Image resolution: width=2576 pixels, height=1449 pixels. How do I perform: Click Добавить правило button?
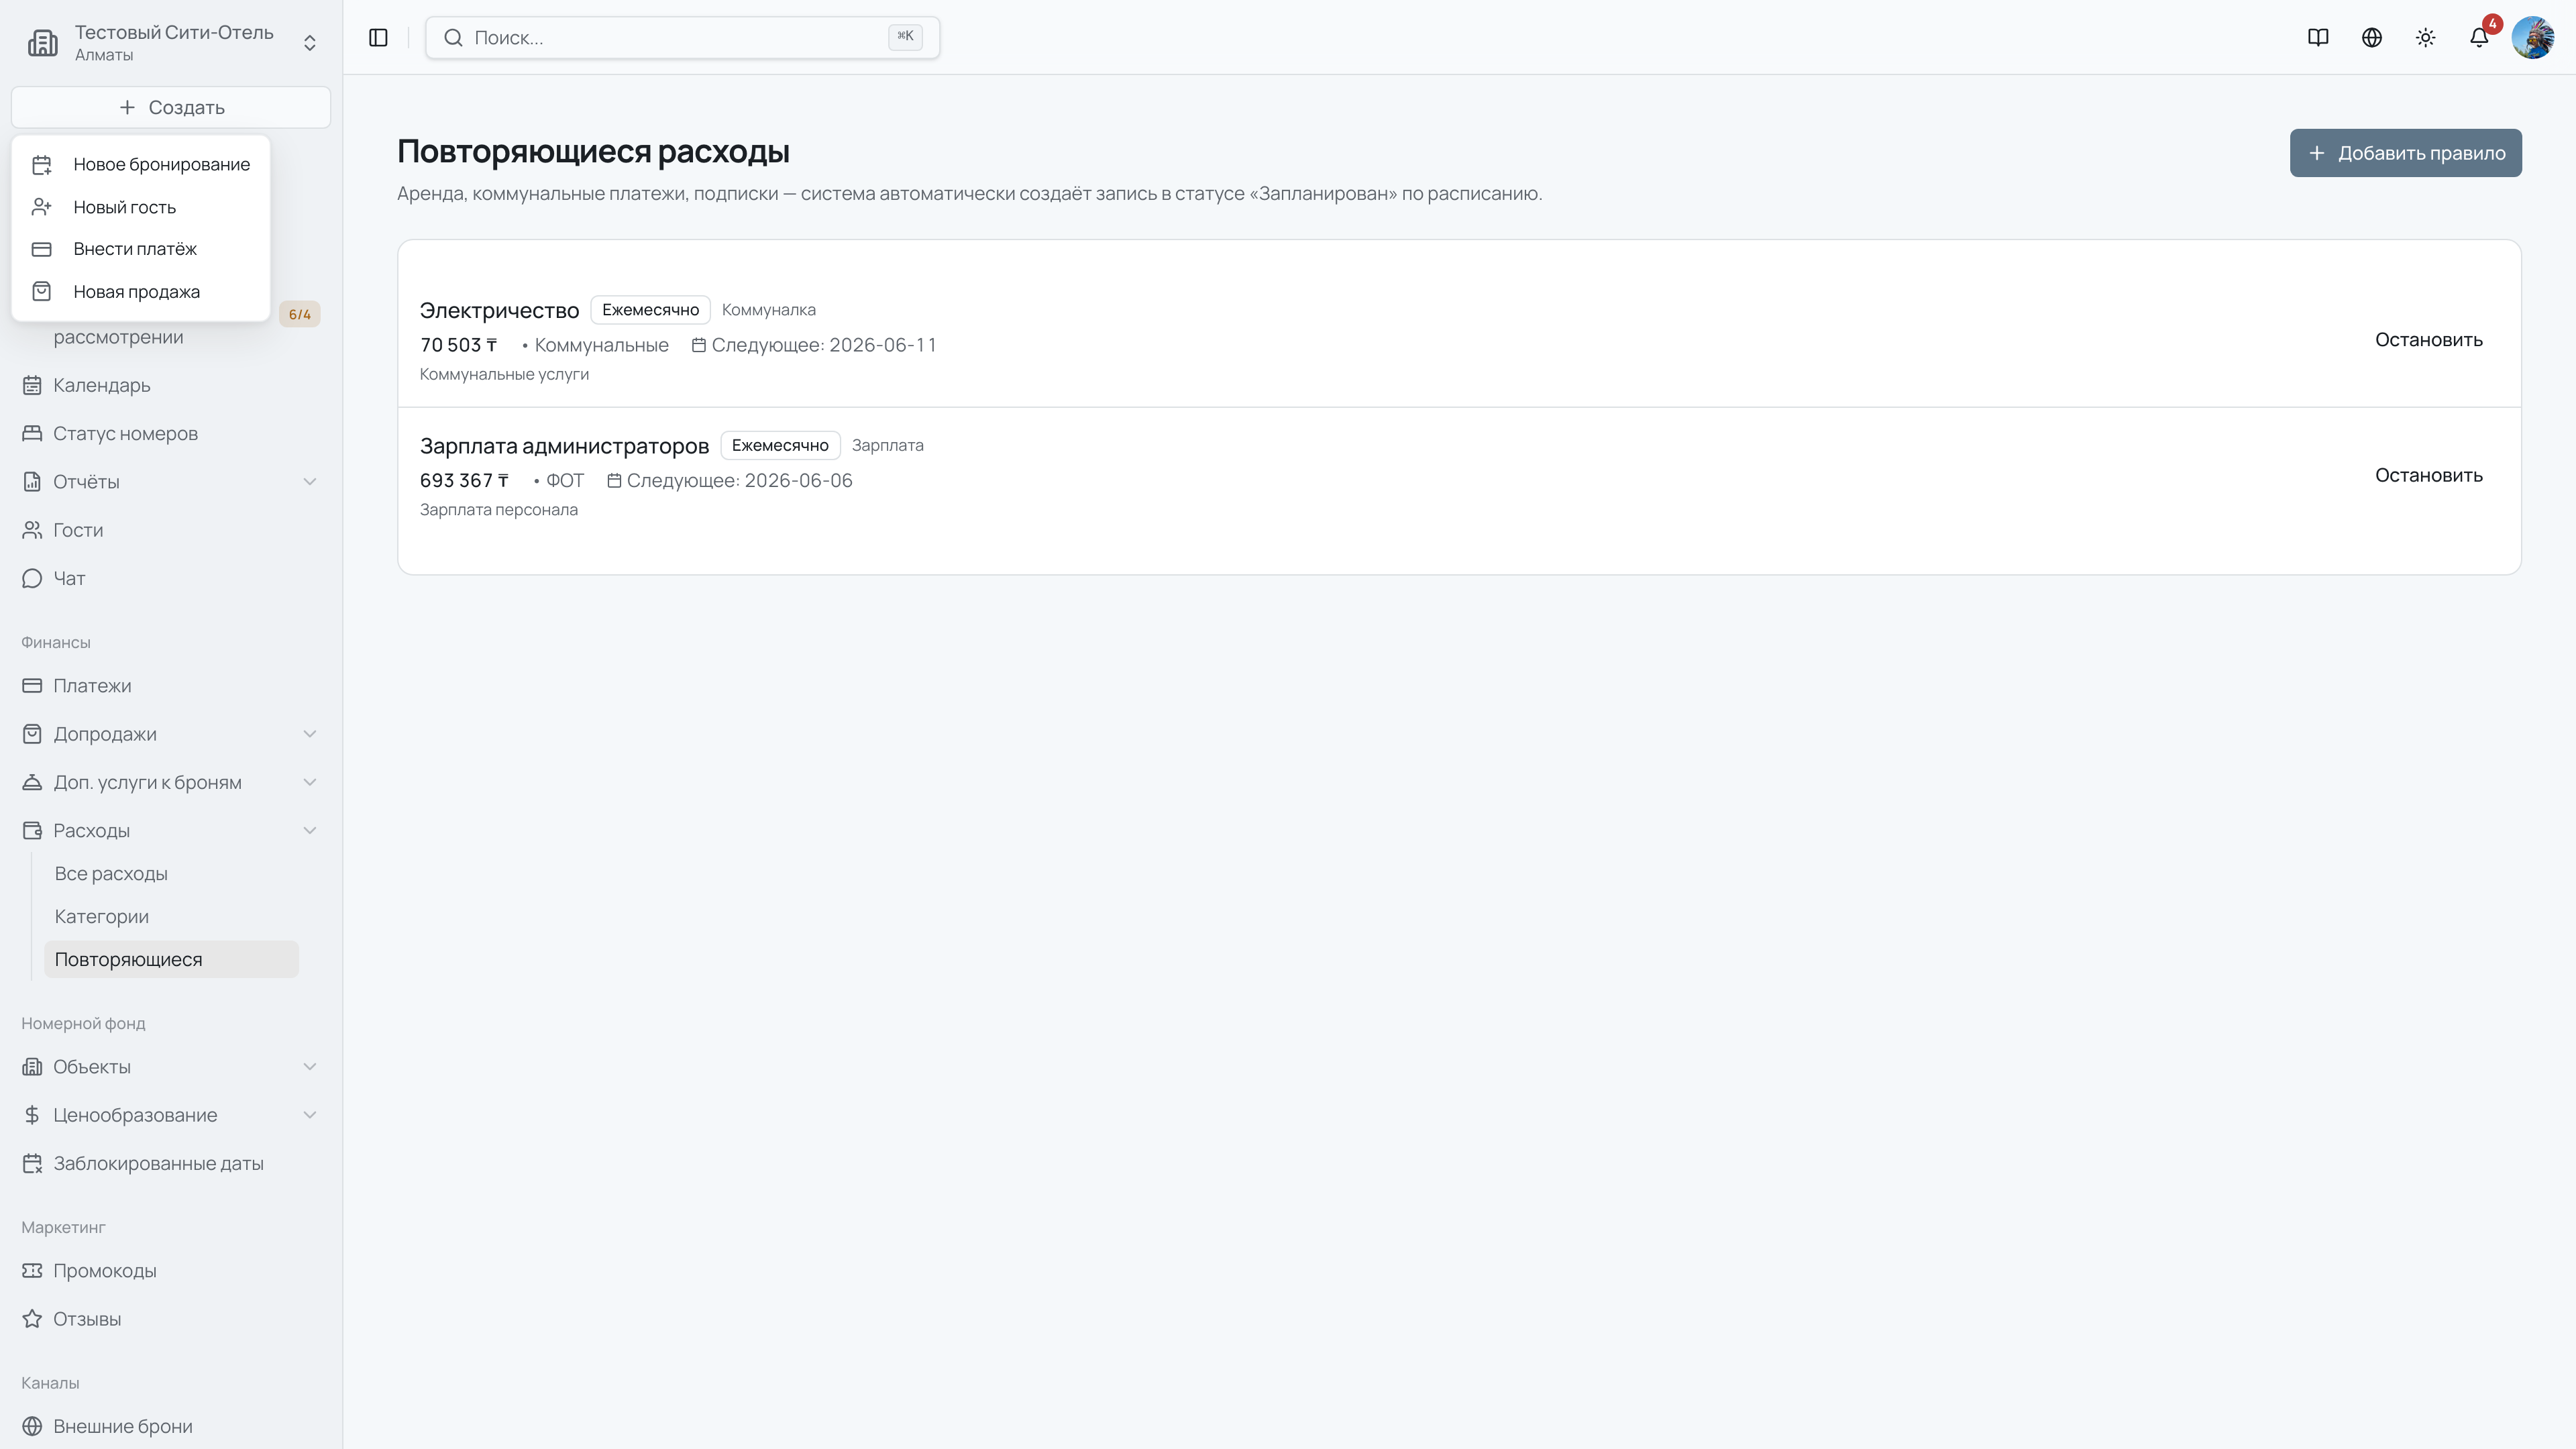(2405, 153)
